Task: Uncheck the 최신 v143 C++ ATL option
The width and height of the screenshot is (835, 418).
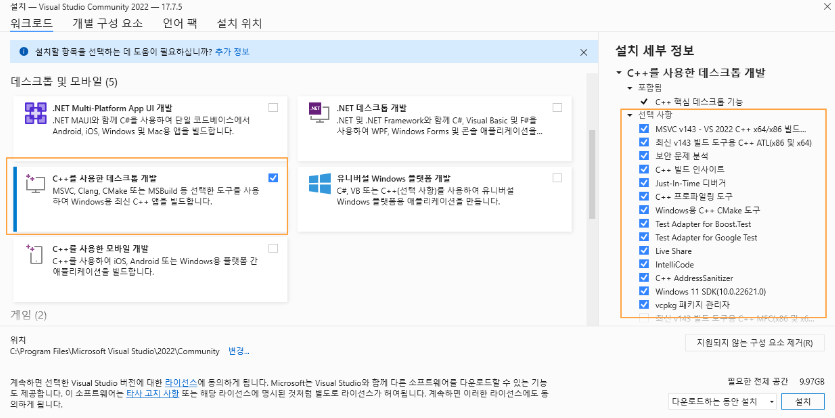Action: pyautogui.click(x=644, y=142)
